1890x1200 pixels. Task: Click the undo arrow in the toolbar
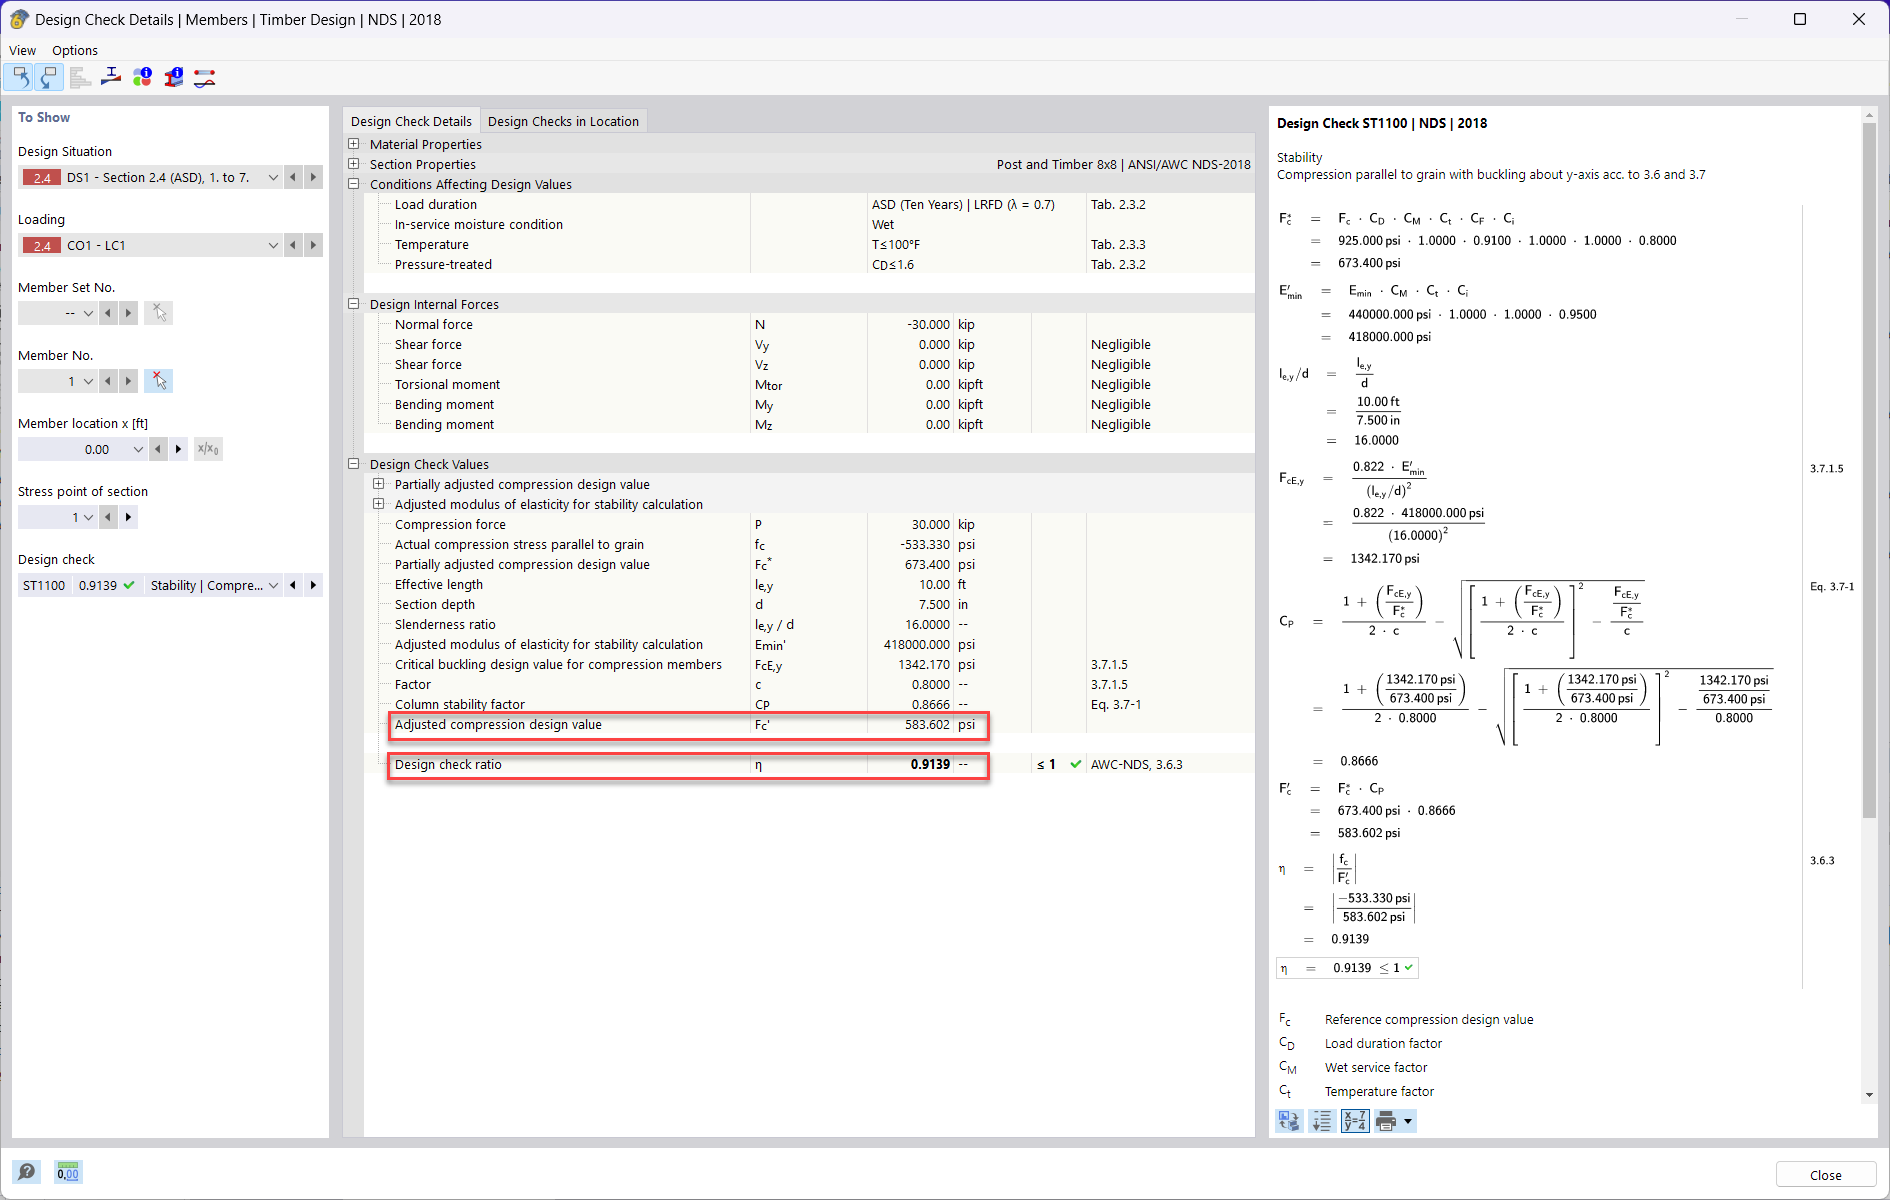[x=20, y=77]
